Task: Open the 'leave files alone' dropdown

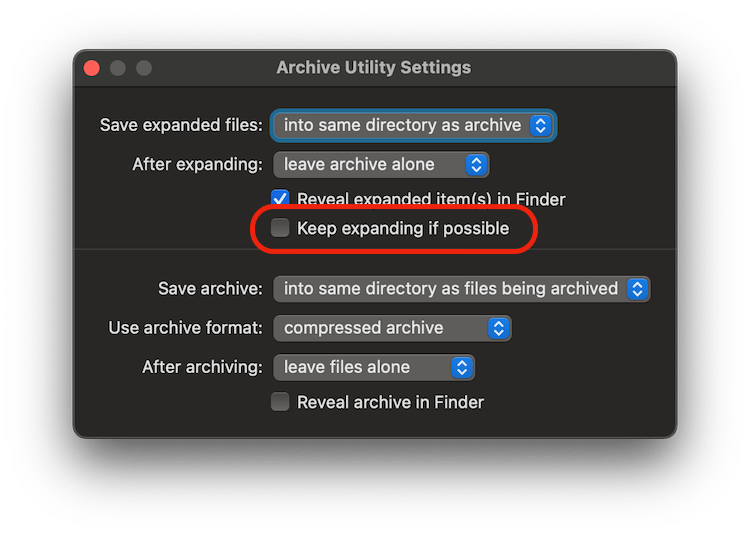Action: [x=373, y=367]
